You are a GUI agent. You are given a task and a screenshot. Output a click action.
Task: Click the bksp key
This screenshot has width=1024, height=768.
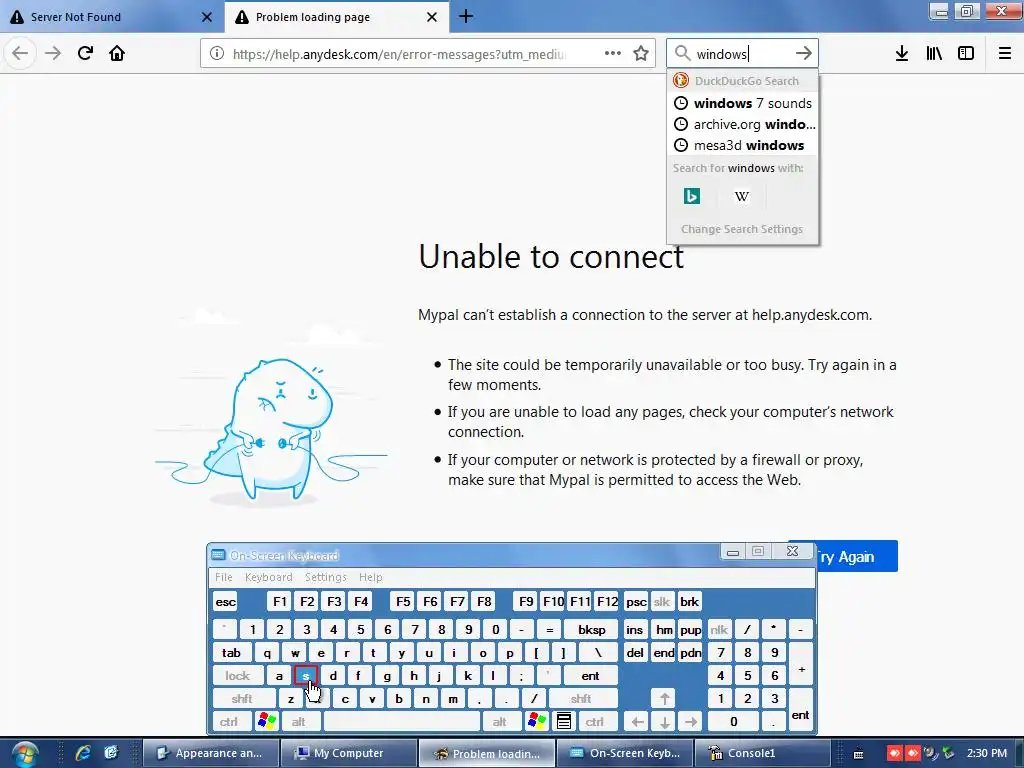click(592, 630)
